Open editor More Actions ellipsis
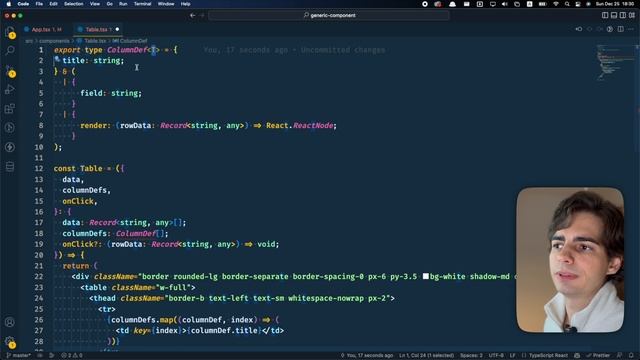 [631, 29]
